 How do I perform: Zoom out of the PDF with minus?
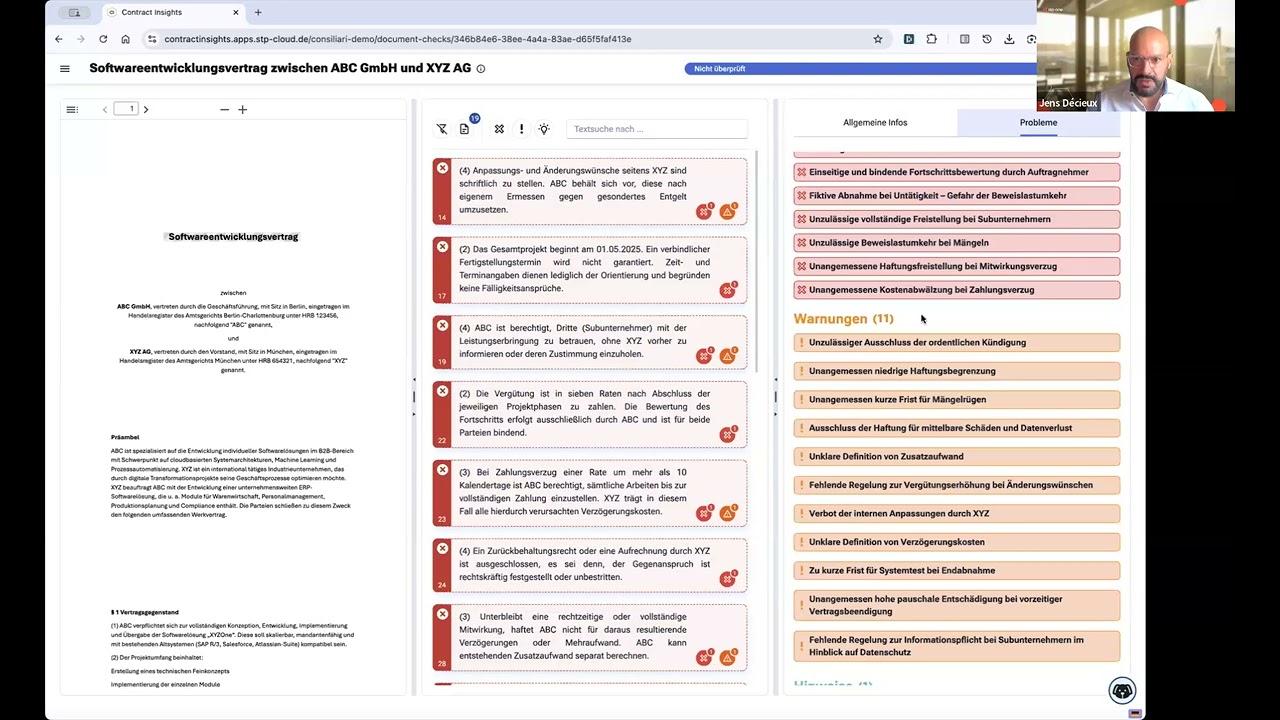coord(224,109)
